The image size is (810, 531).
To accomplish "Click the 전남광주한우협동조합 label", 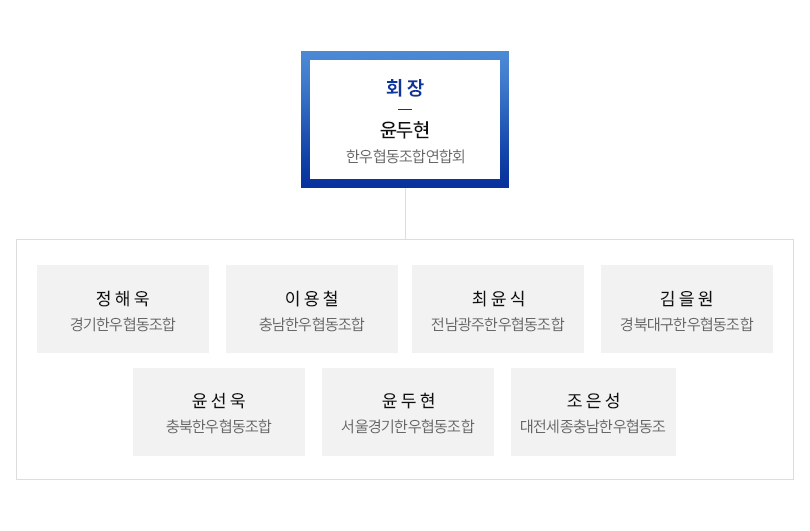I will [x=497, y=324].
